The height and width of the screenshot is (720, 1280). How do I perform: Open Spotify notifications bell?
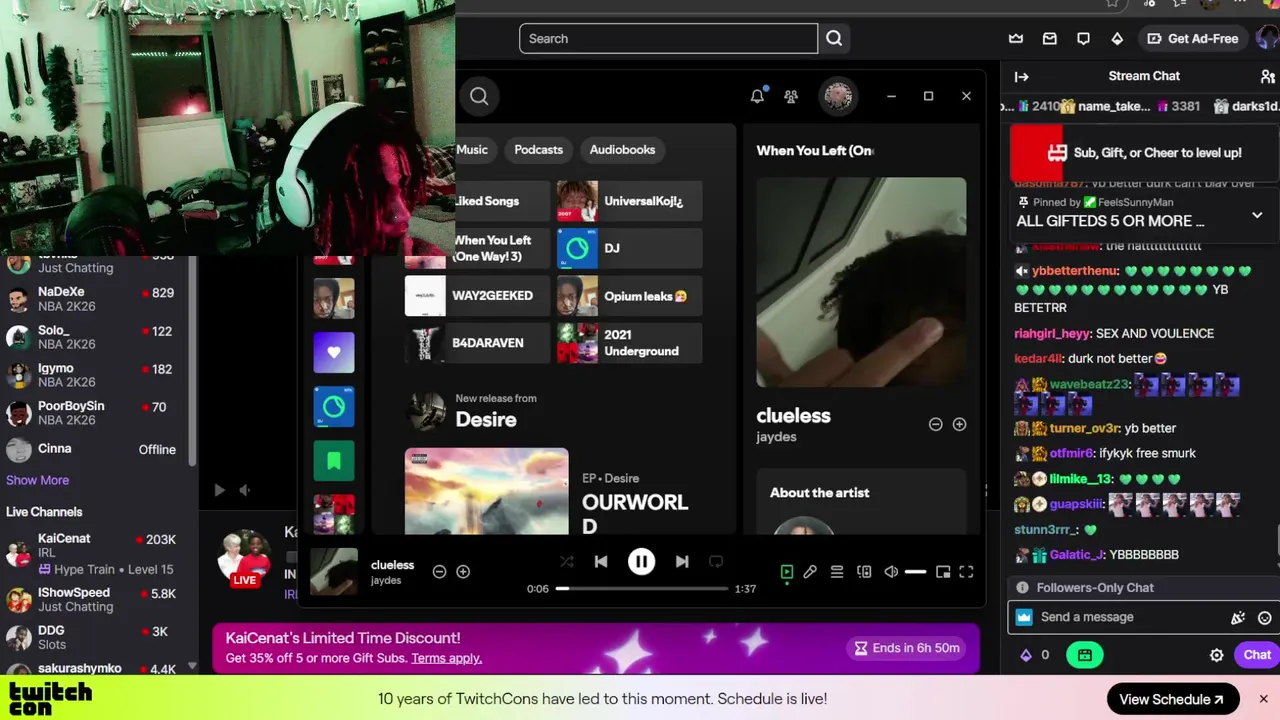[x=757, y=96]
